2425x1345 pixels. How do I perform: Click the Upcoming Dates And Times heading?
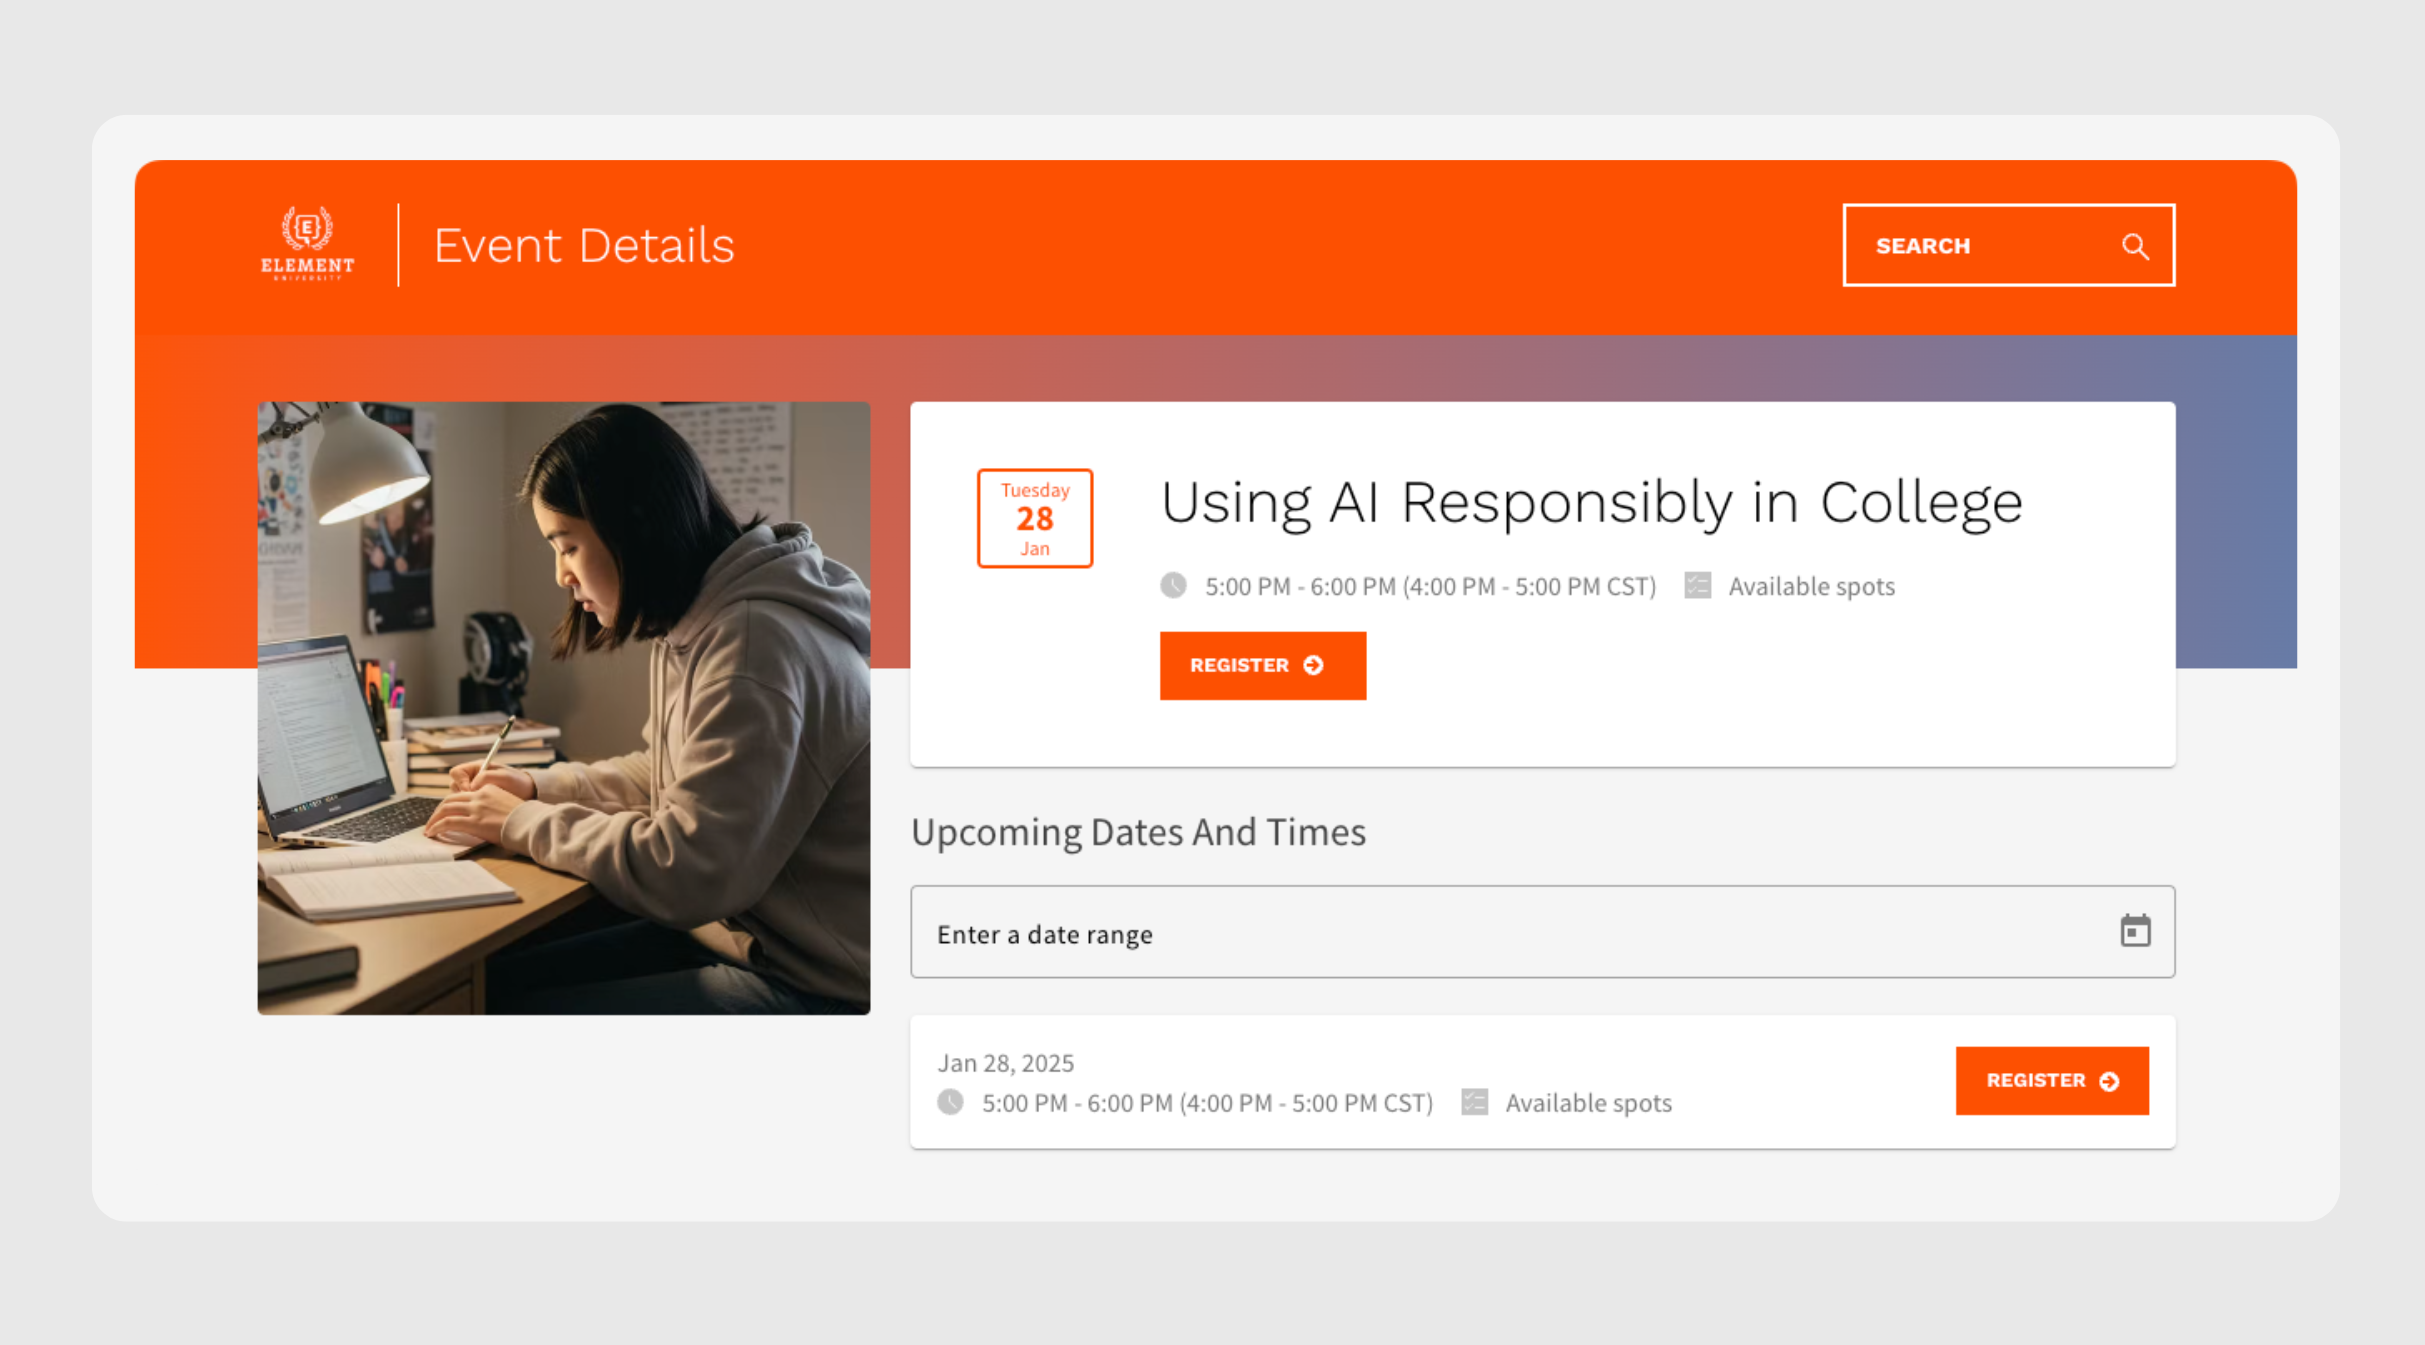1139,831
